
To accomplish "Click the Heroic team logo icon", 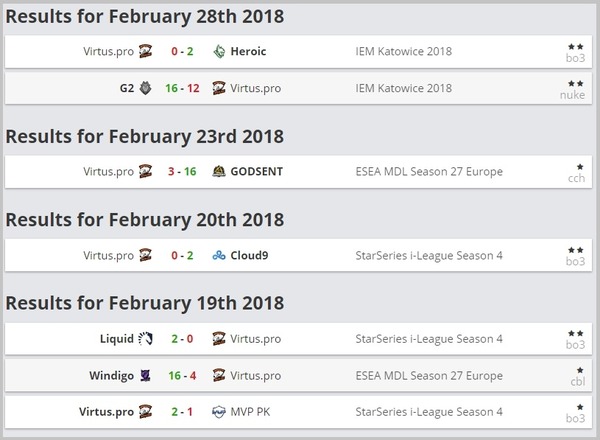I will [x=219, y=51].
